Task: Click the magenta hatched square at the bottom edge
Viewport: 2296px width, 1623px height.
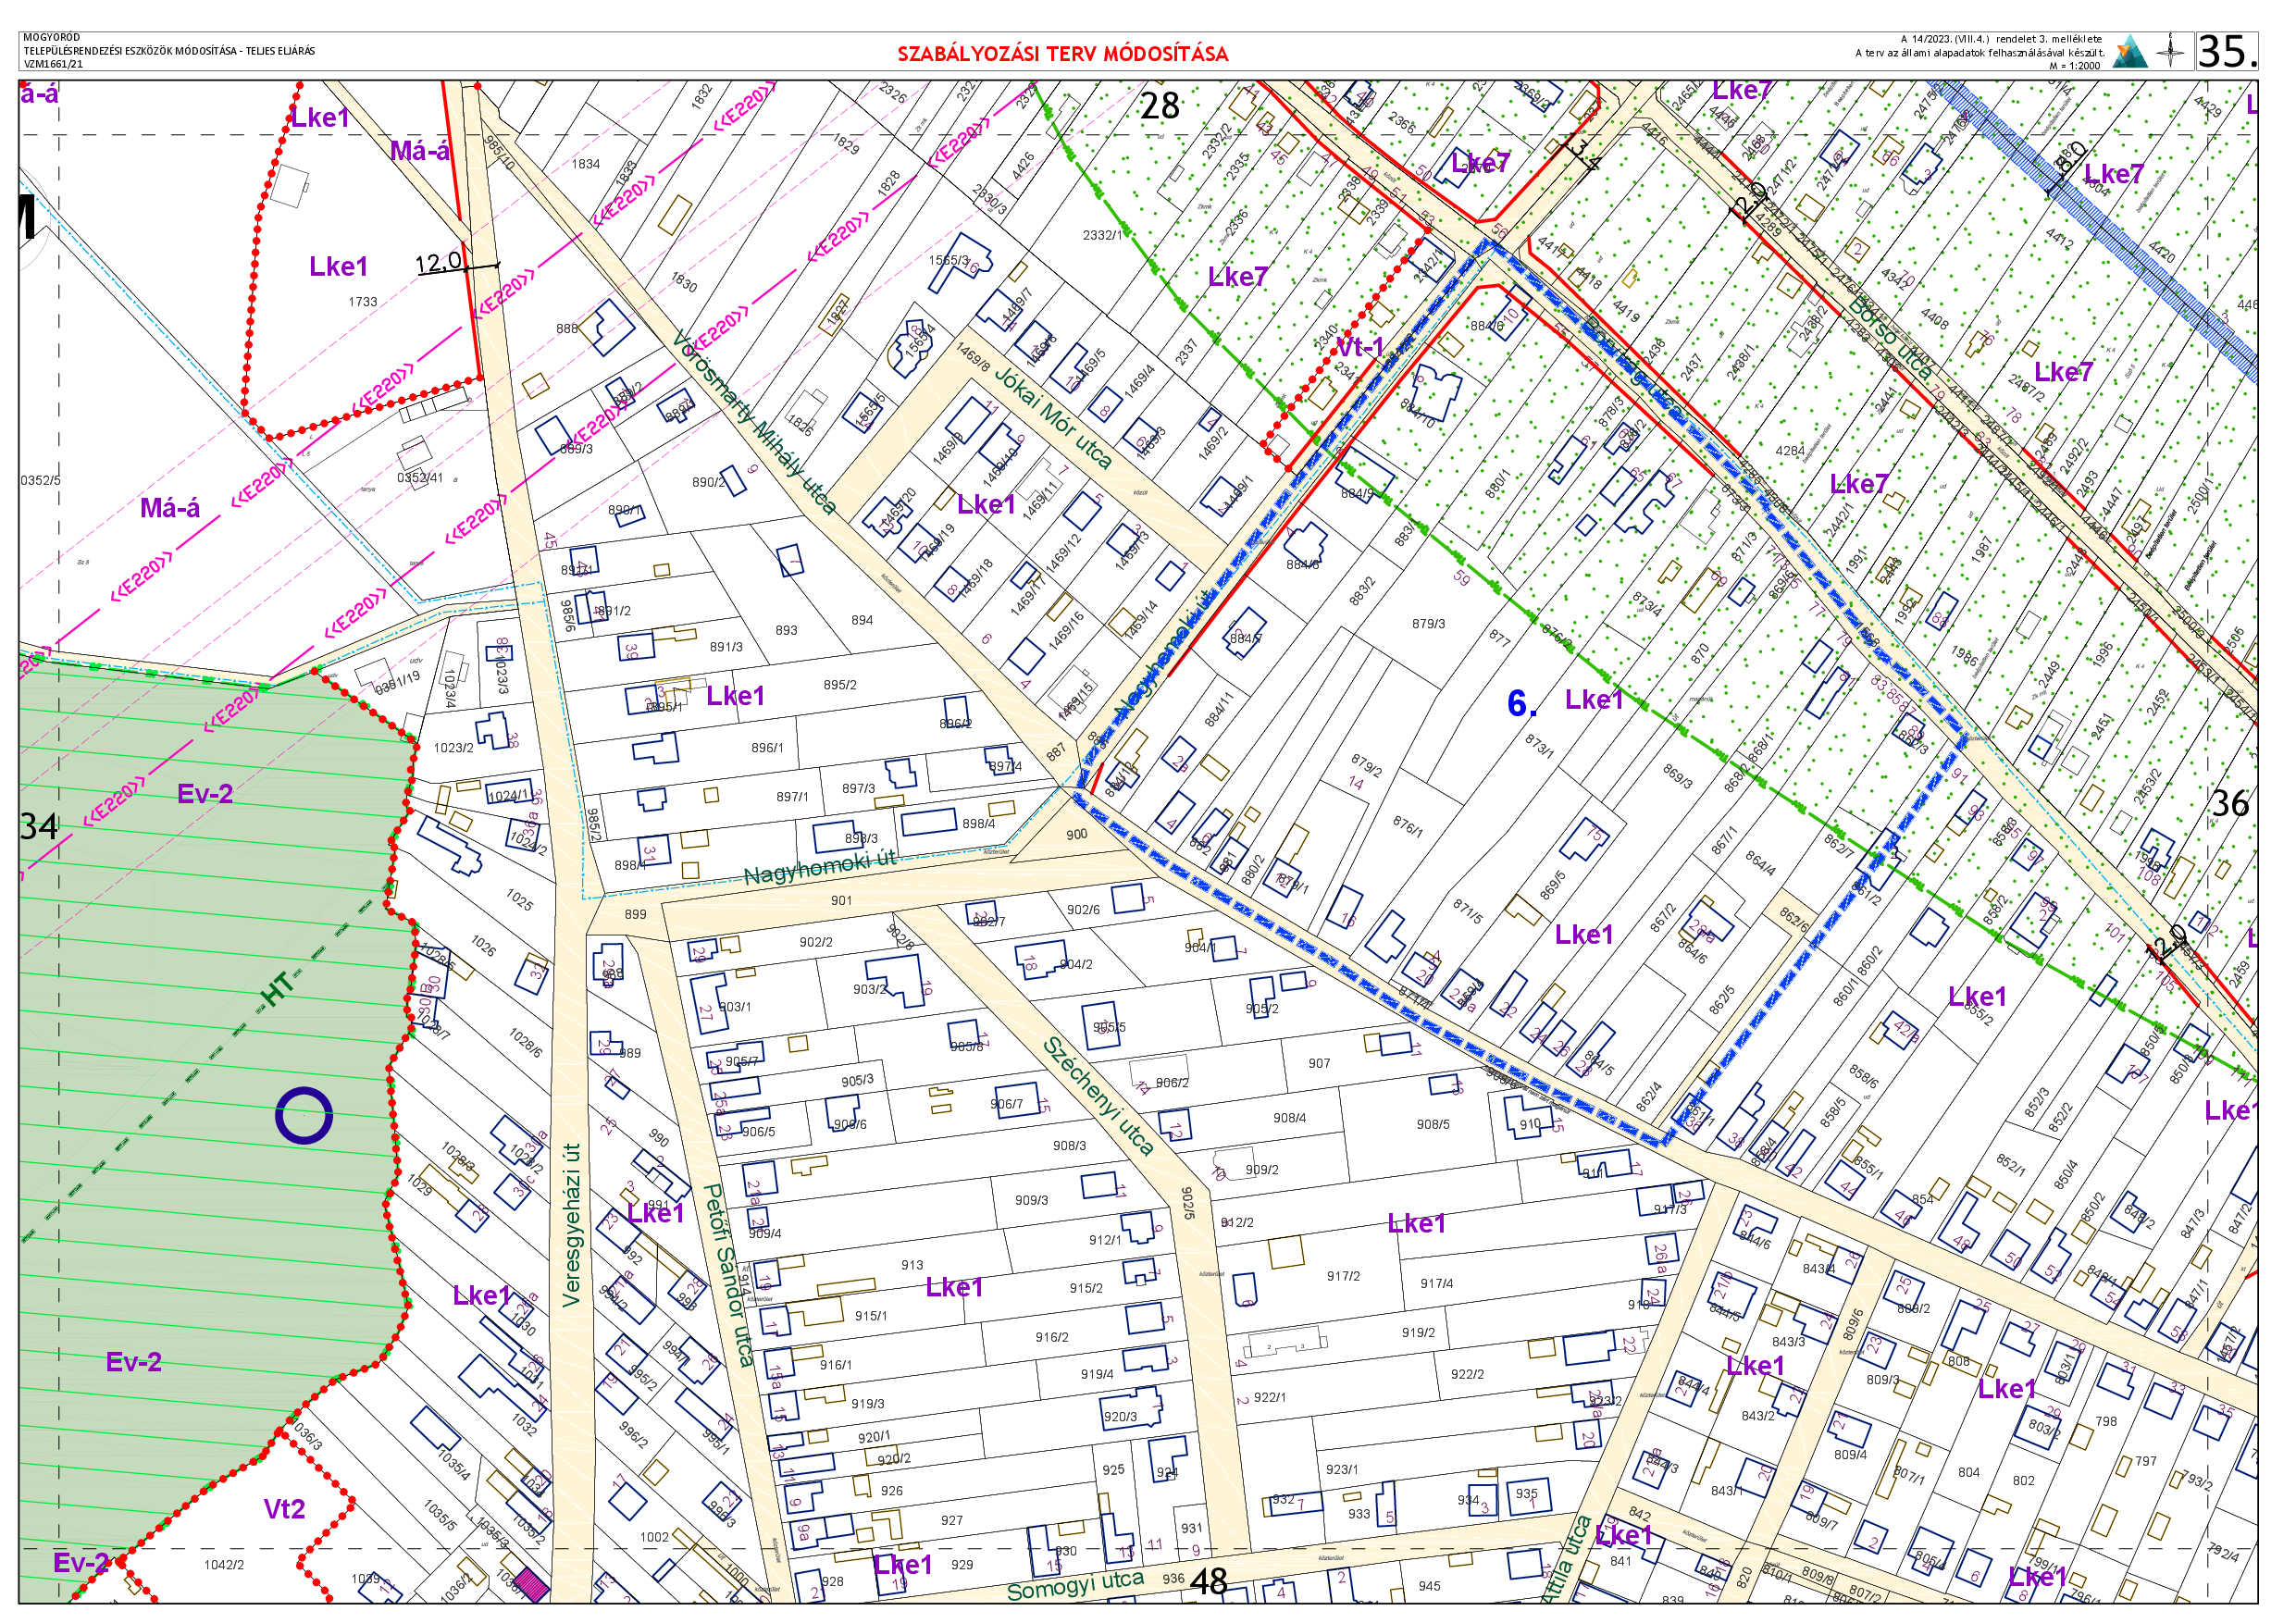Action: [x=534, y=1585]
